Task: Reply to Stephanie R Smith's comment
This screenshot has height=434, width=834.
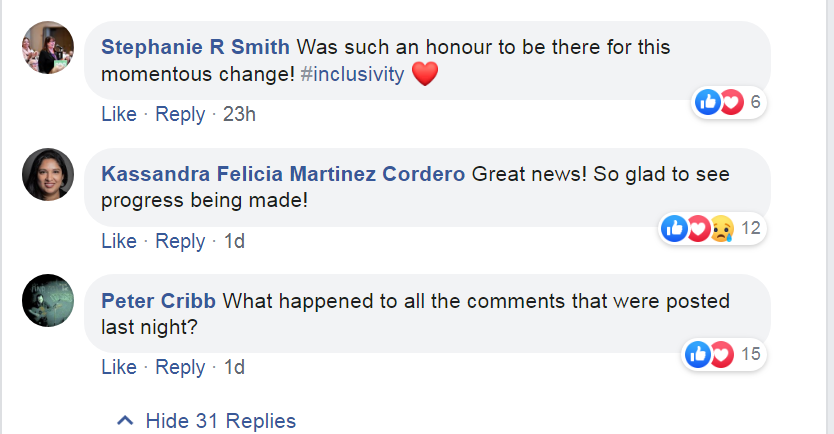Action: [180, 114]
